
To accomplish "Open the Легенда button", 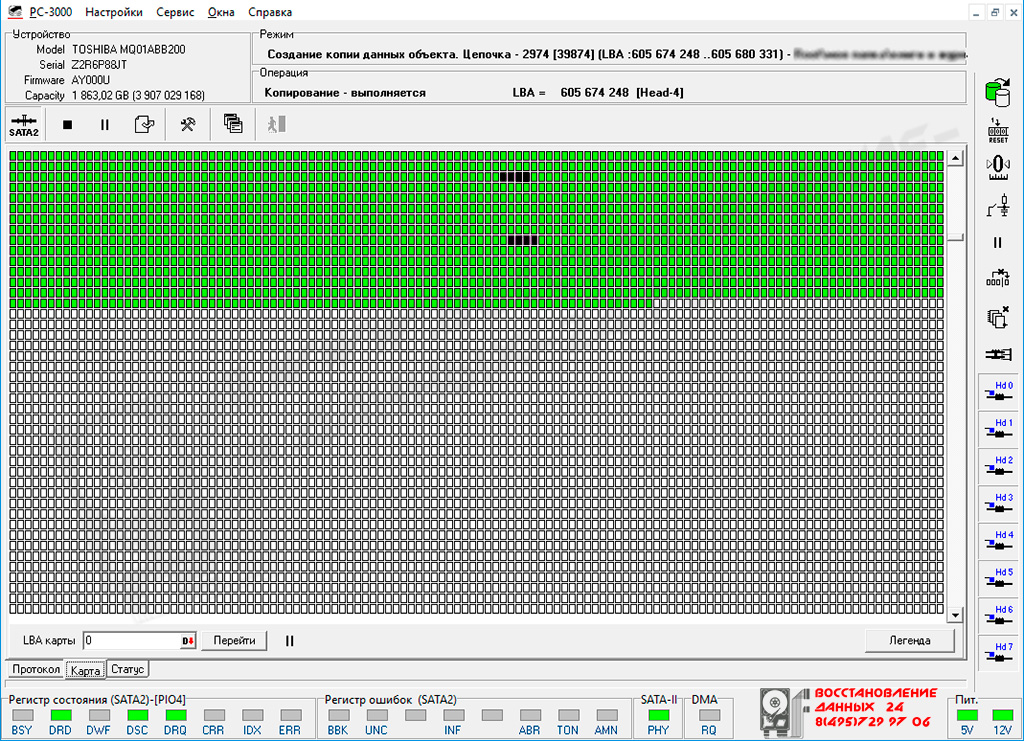I will (x=910, y=640).
